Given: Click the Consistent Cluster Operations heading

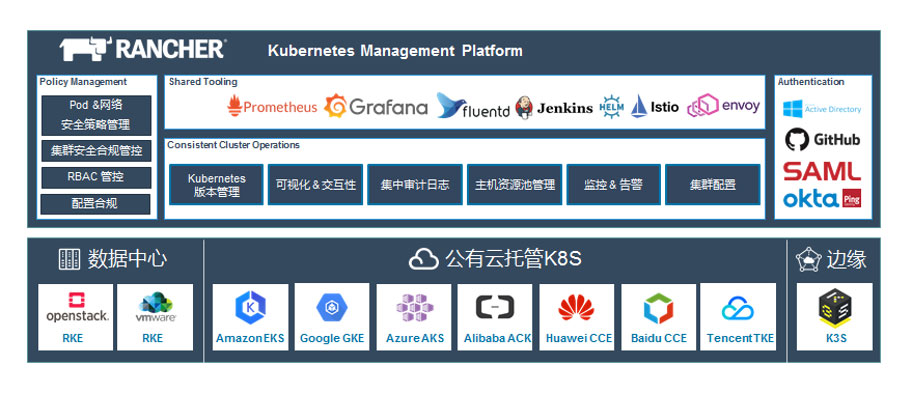Looking at the screenshot, I should pyautogui.click(x=234, y=145).
